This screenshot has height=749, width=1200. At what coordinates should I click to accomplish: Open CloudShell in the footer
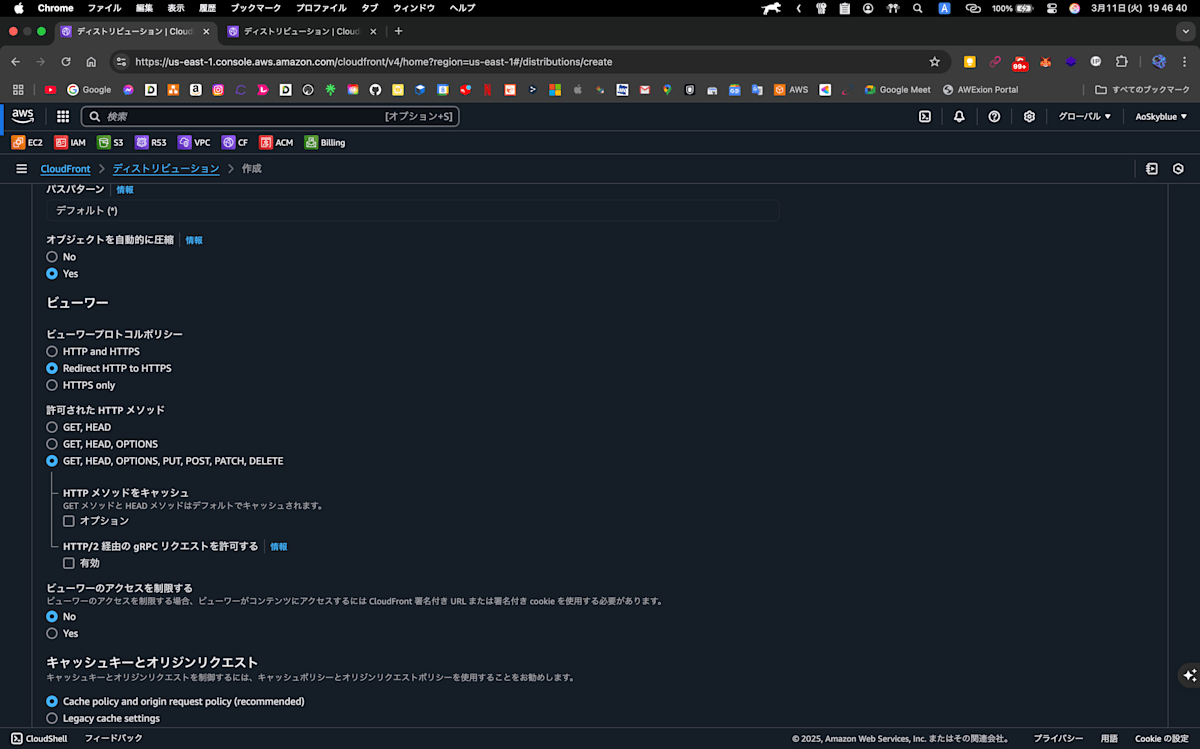[39, 738]
